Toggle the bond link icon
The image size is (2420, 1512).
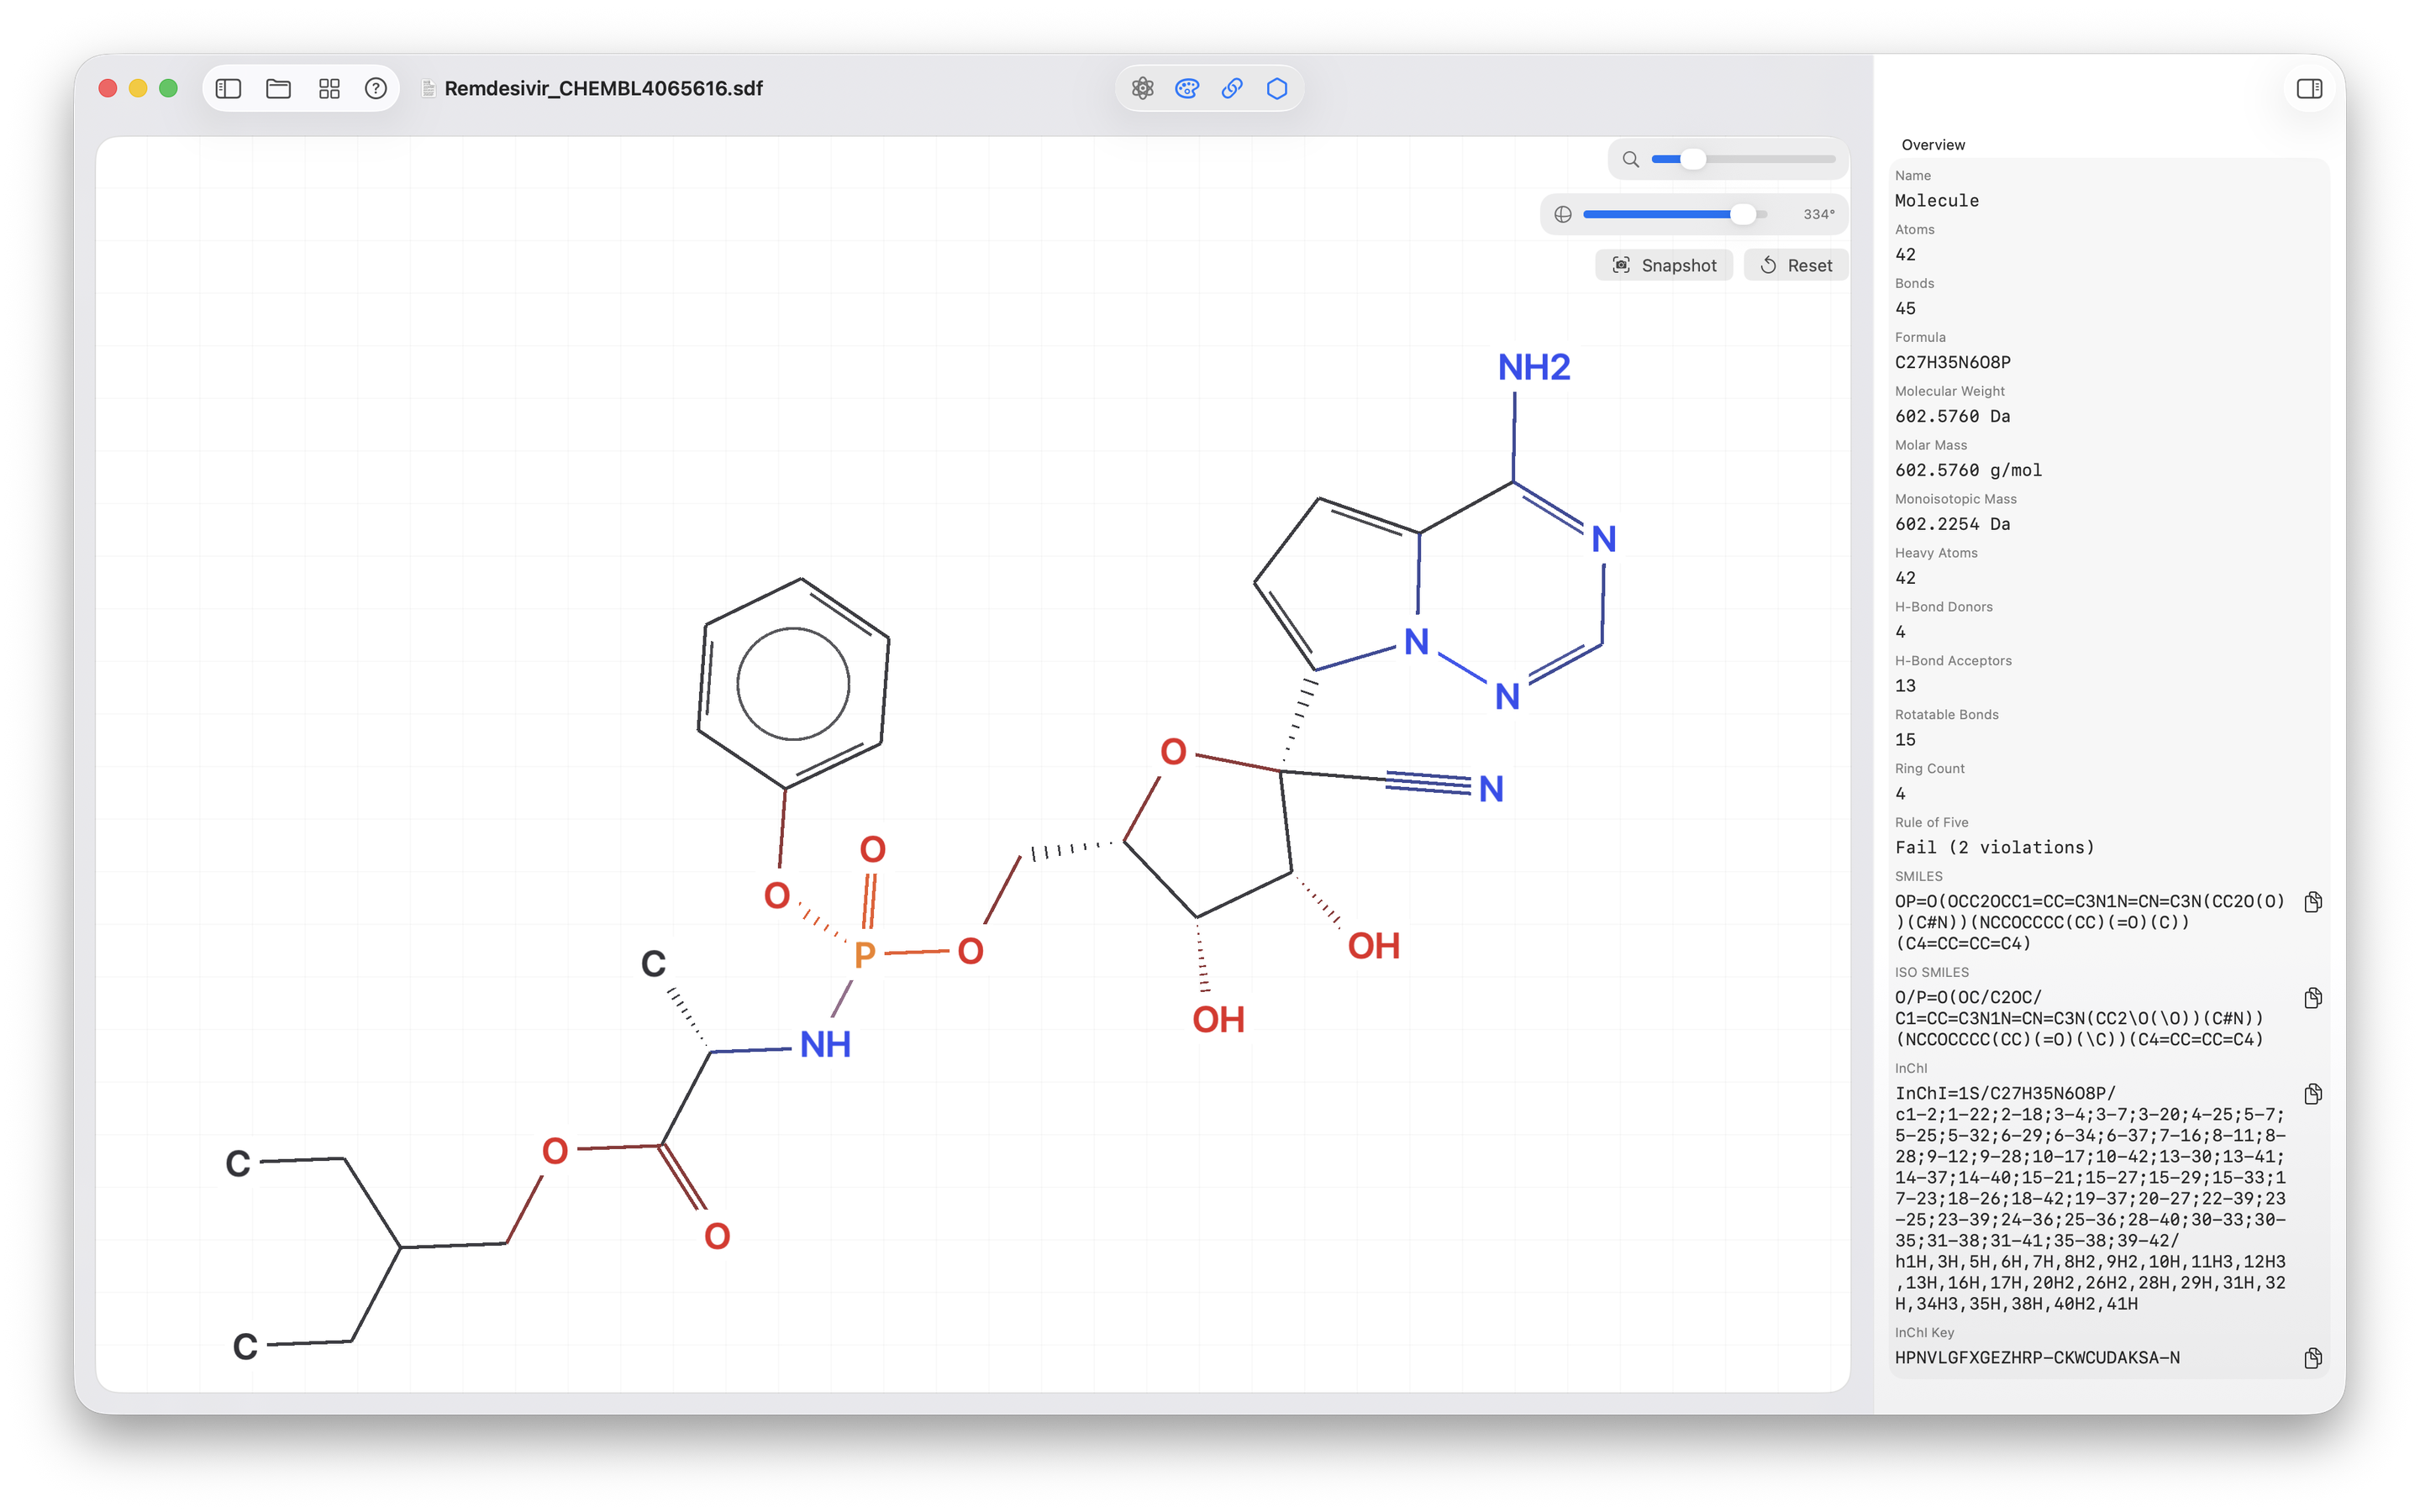(1232, 89)
